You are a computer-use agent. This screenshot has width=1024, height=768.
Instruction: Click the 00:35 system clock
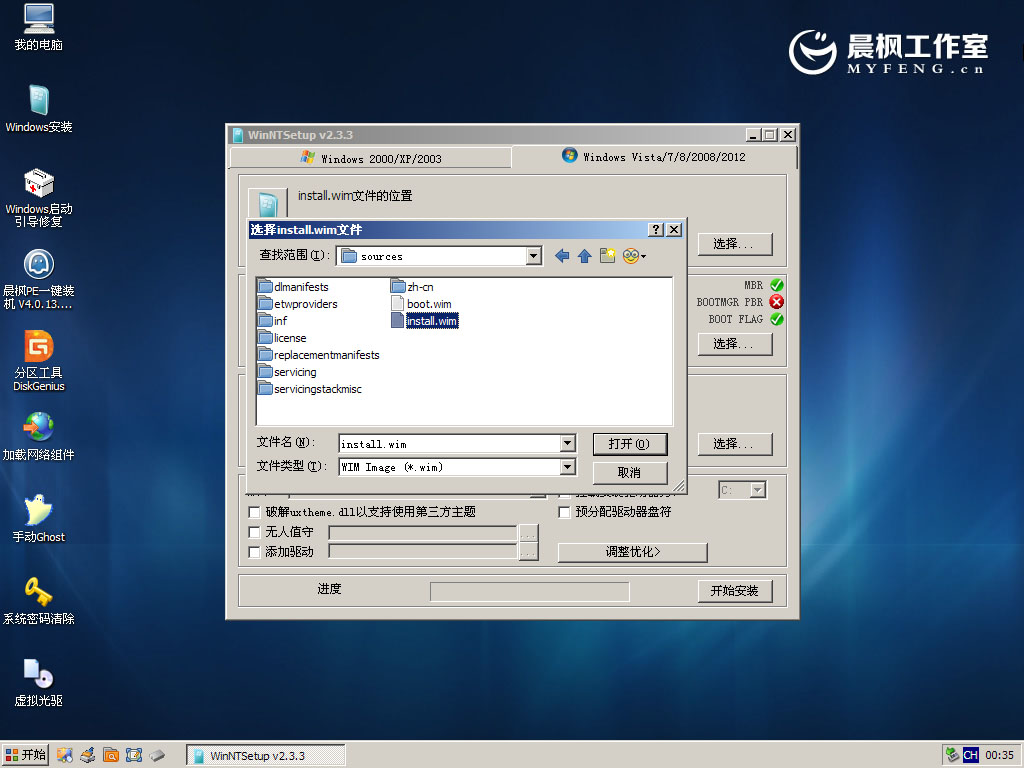[x=999, y=755]
